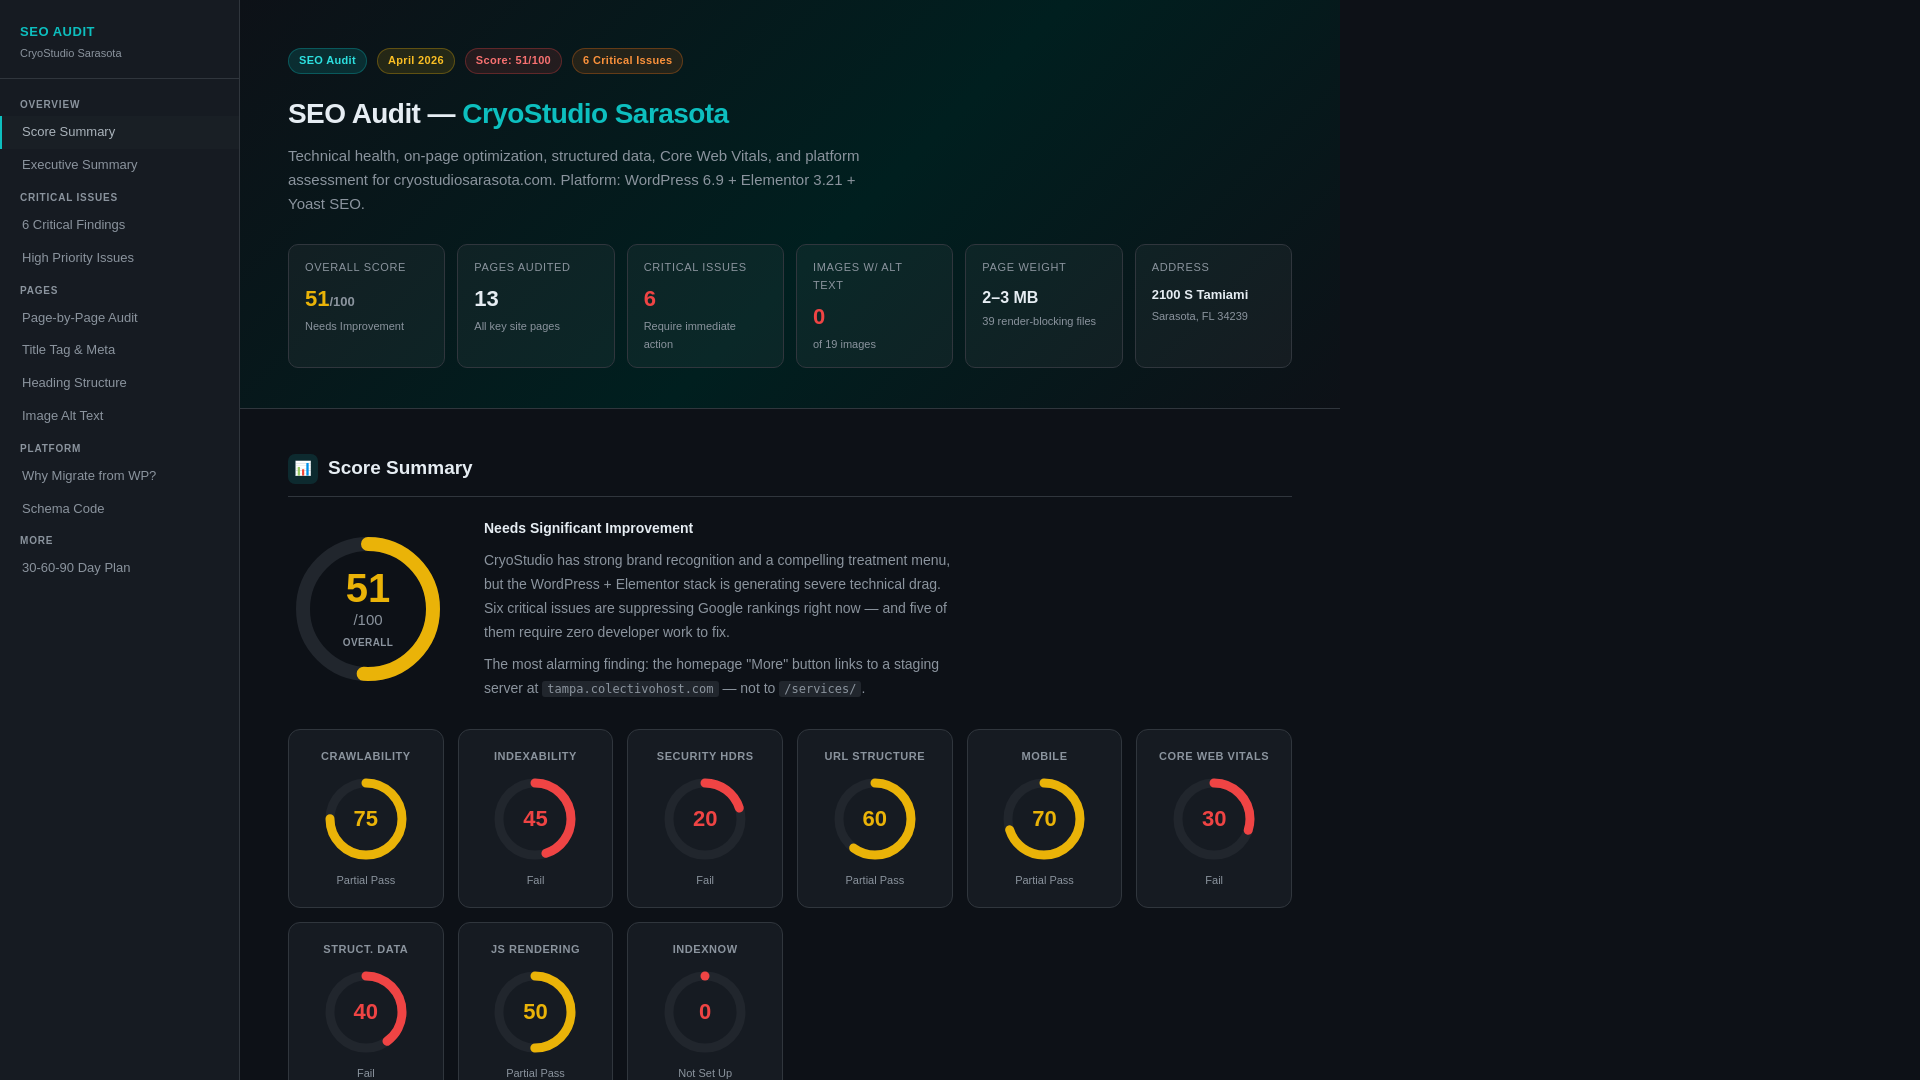The image size is (1920, 1080).
Task: Select the Critical Issues stat card
Action: click(705, 306)
